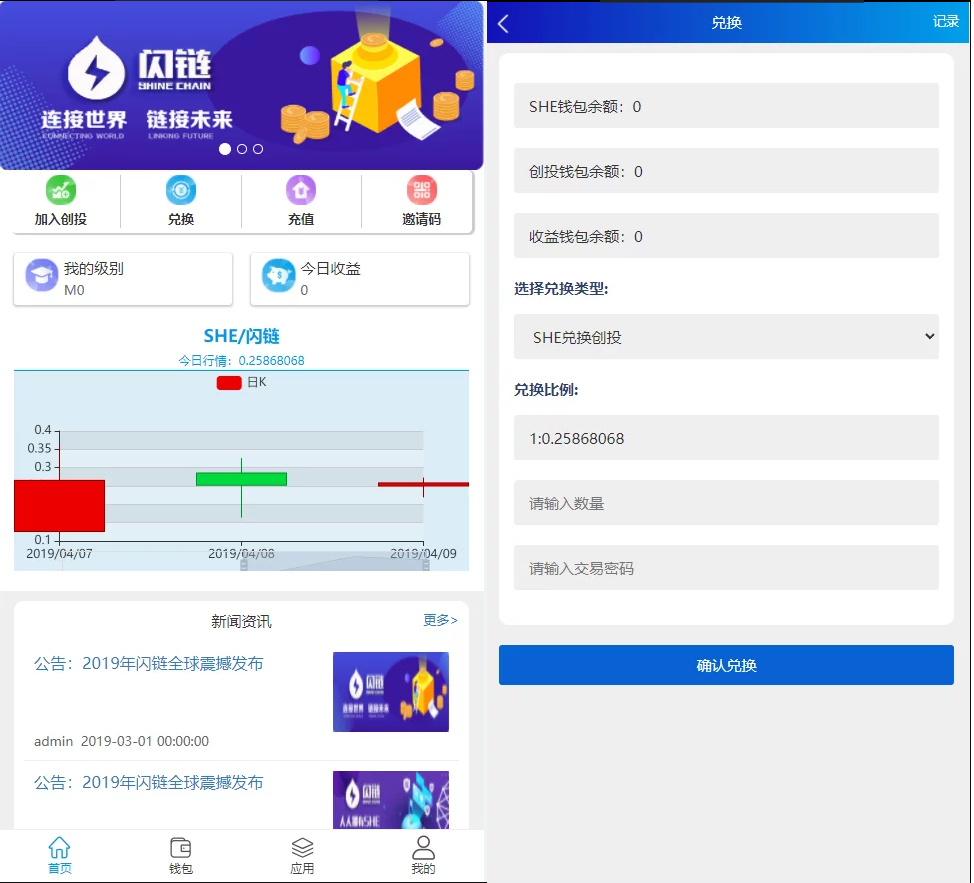Viewport: 974px width, 883px height.
Task: Open the 钱包 wallet tab icon
Action: click(x=180, y=855)
